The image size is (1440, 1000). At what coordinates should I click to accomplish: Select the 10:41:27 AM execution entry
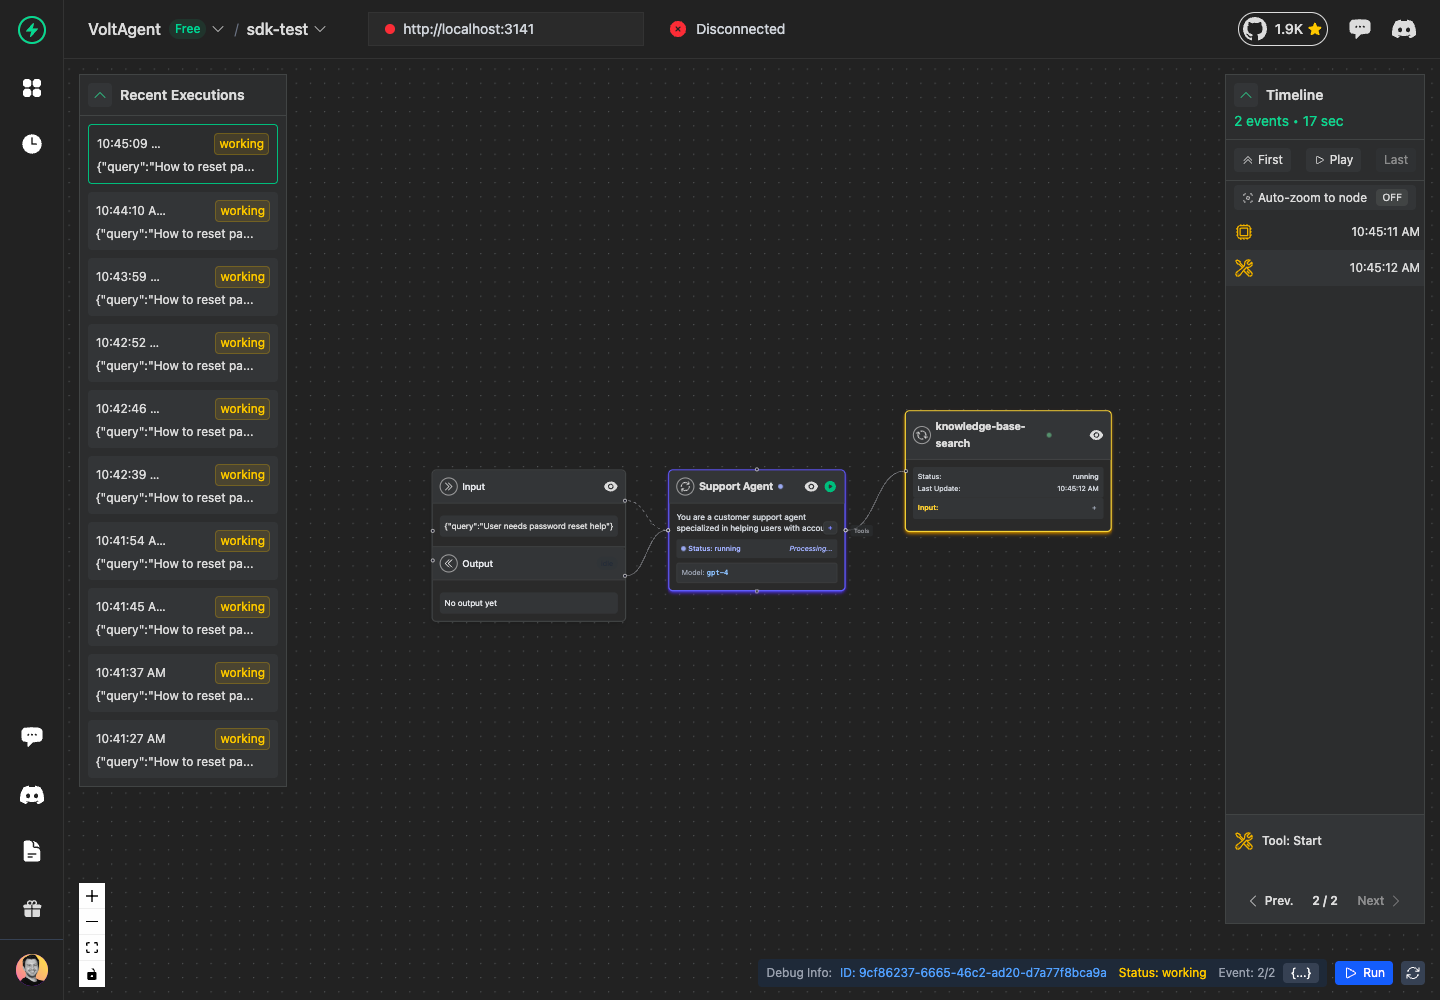[x=183, y=749]
